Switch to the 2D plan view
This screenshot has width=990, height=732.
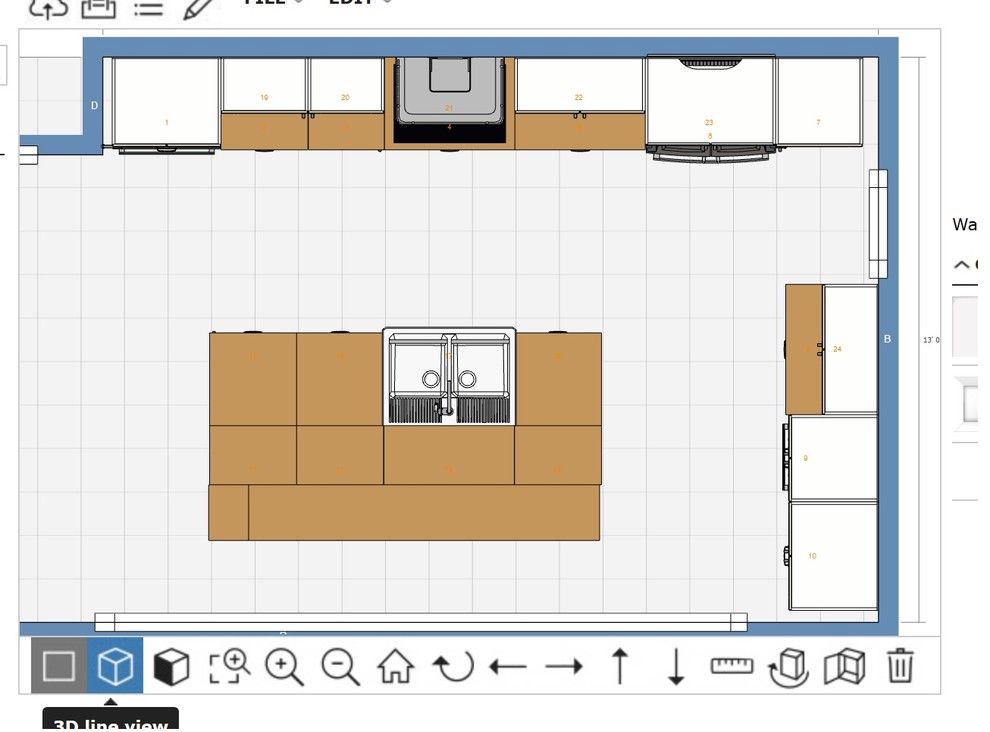click(x=59, y=666)
